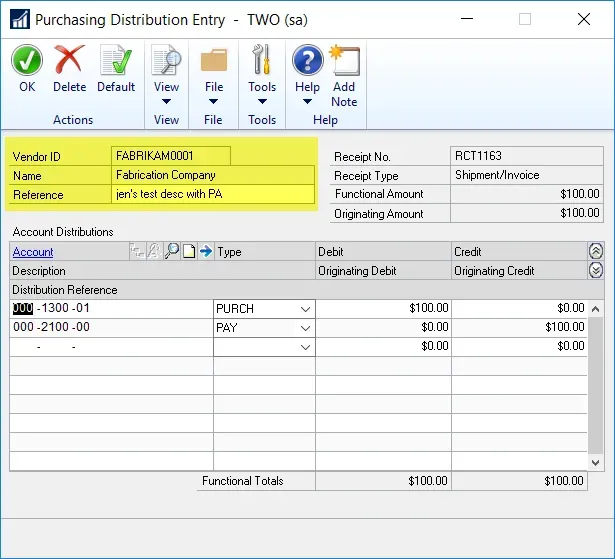
Task: Click the grid scrollbar down arrow
Action: coord(597,463)
